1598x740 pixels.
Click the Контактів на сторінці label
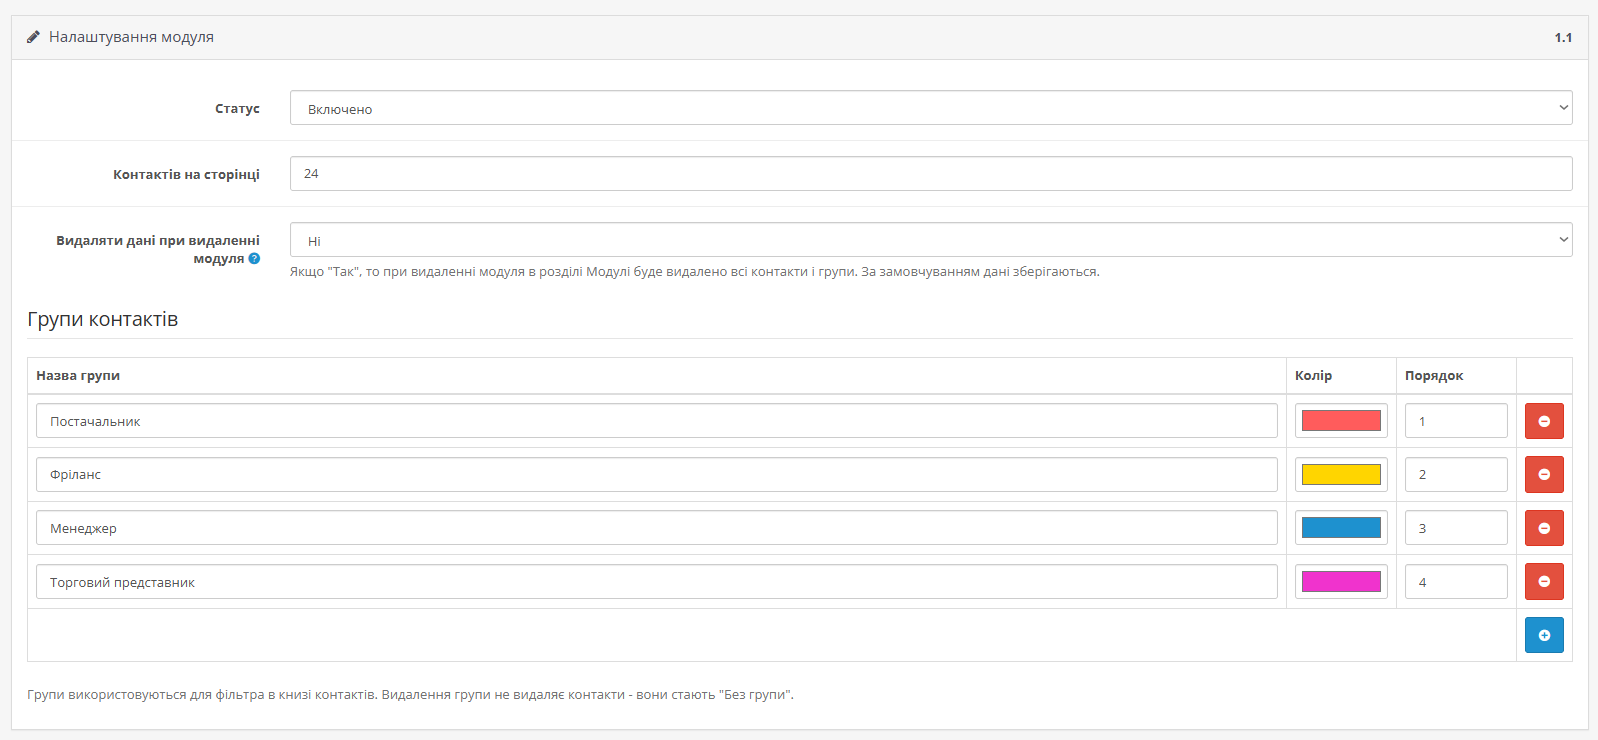click(x=186, y=174)
